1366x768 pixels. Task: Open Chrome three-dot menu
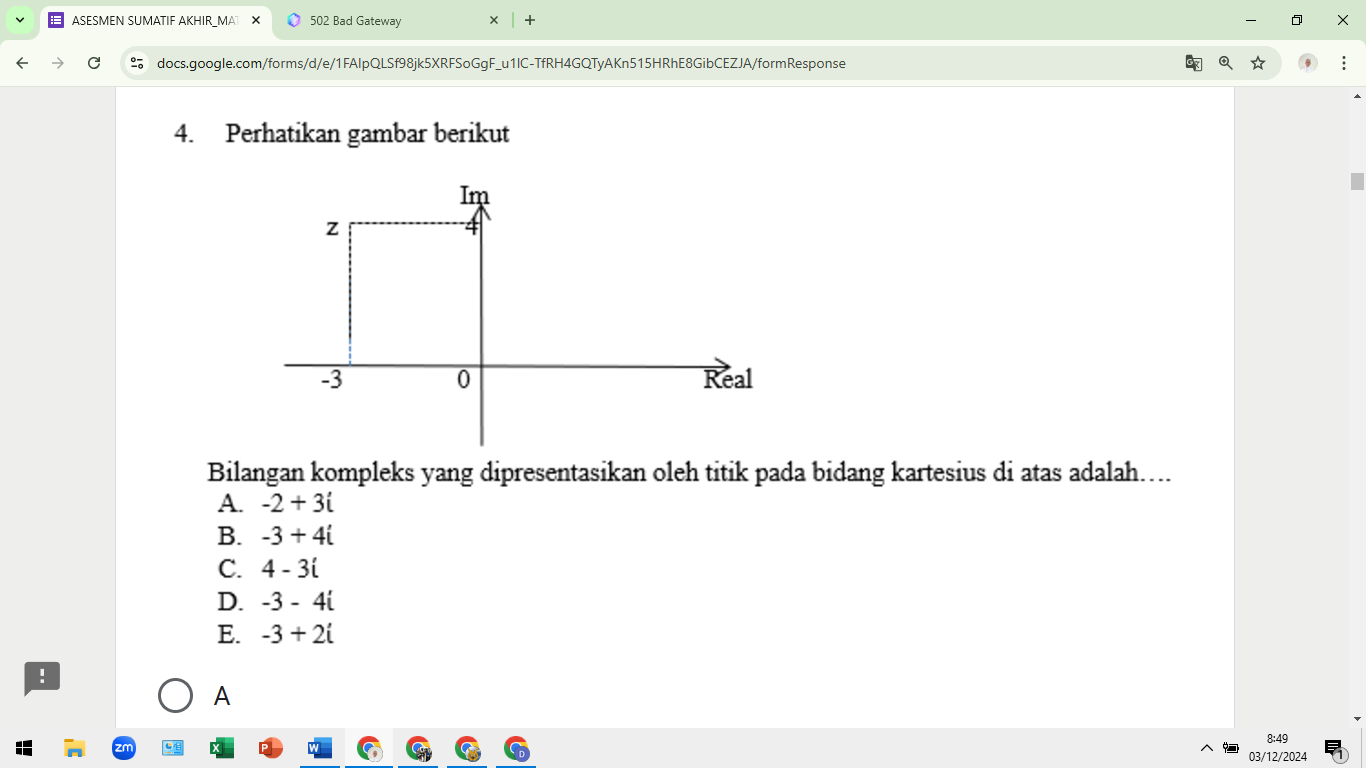point(1344,63)
